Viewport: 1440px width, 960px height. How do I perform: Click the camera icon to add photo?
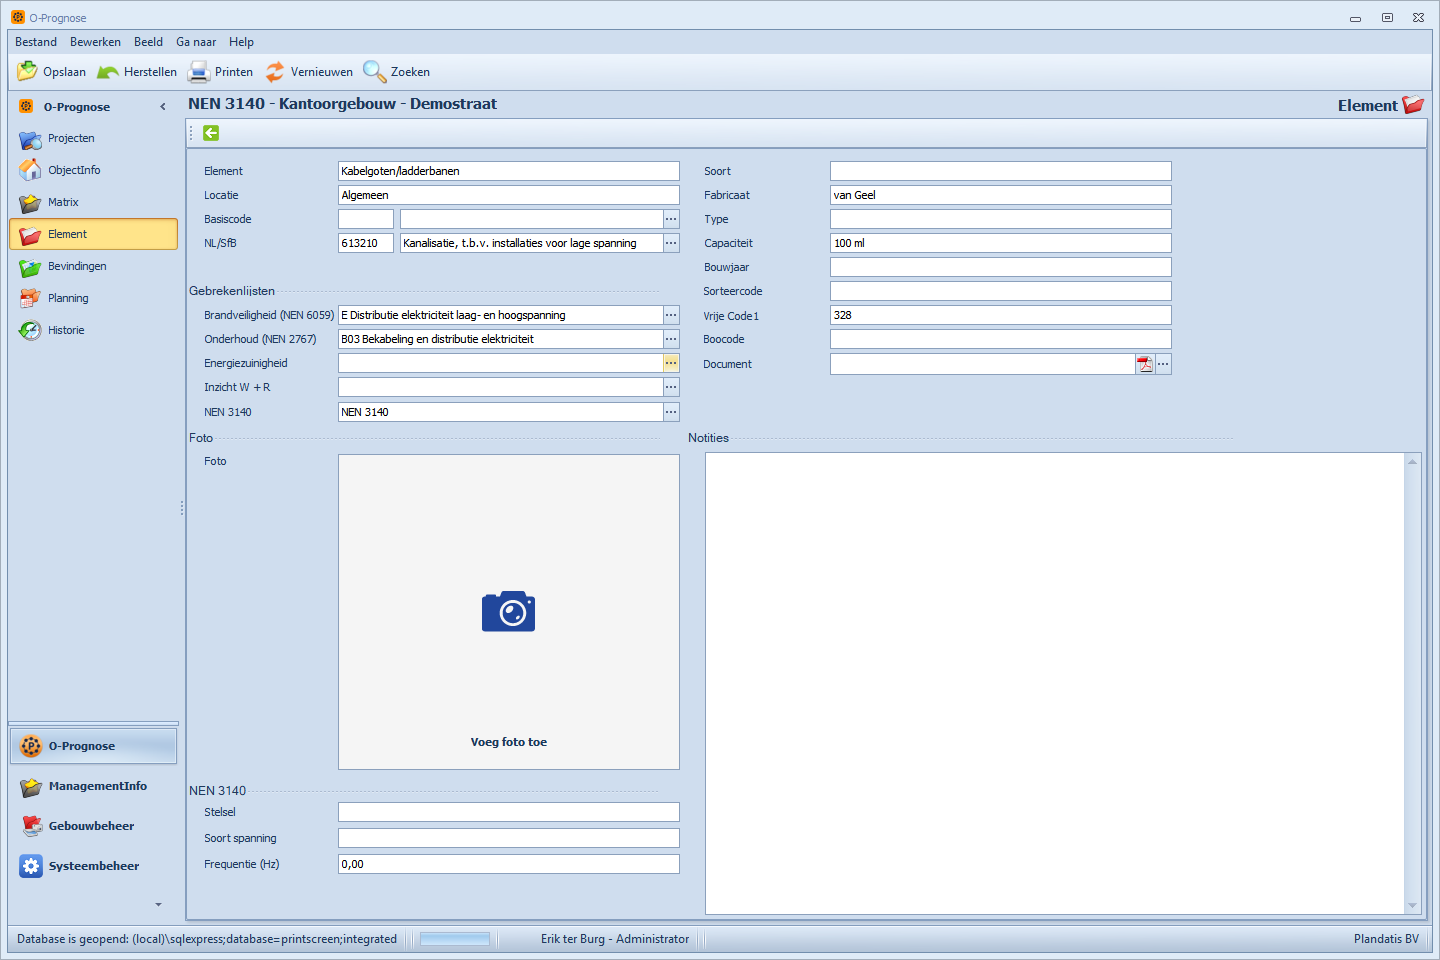coord(508,611)
